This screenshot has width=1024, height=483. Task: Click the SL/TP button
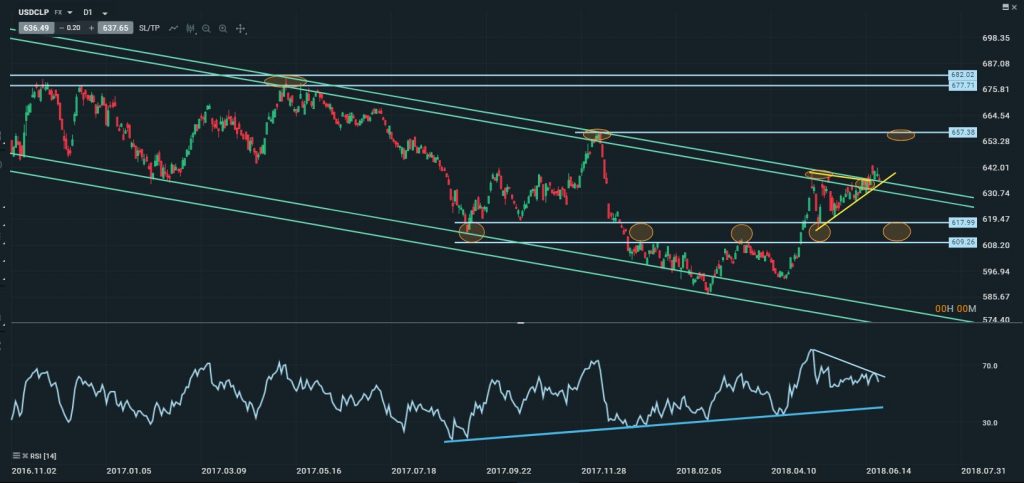[151, 29]
